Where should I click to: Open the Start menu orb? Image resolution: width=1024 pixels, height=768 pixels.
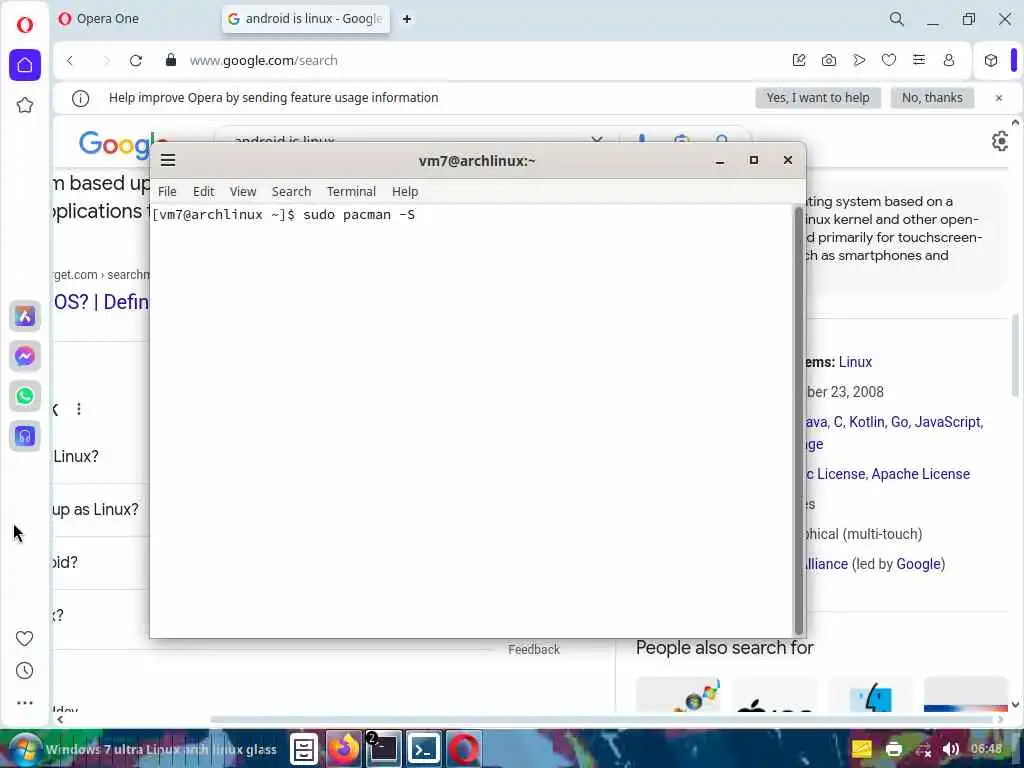coord(24,748)
